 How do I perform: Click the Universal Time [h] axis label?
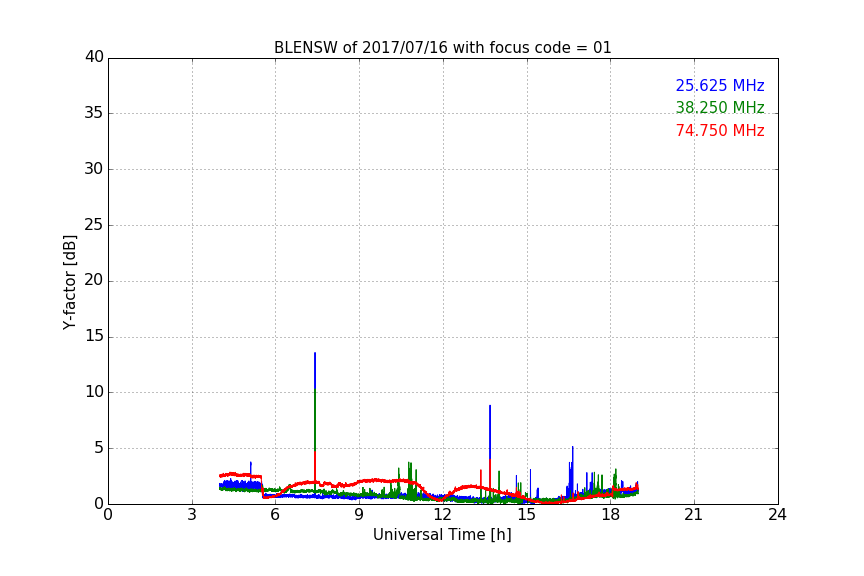442,534
